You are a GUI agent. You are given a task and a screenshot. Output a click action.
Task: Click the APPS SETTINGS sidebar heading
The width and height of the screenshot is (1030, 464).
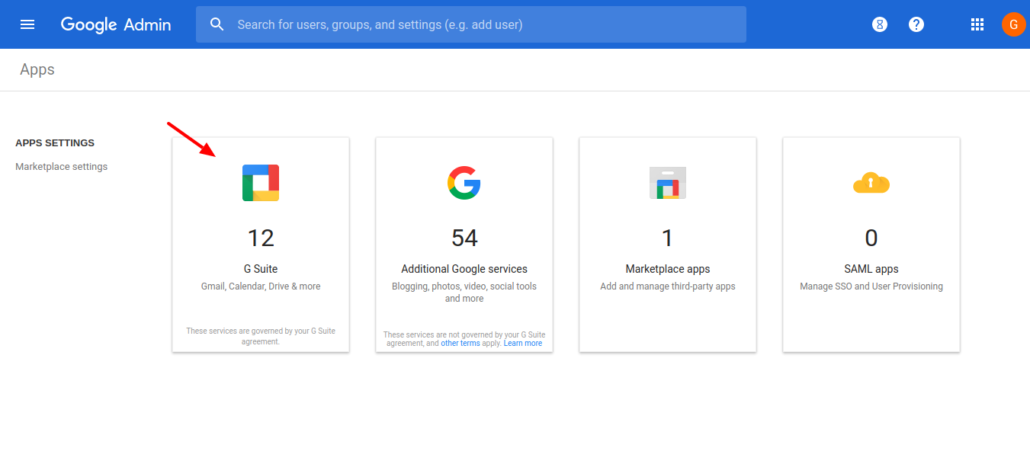pos(55,143)
